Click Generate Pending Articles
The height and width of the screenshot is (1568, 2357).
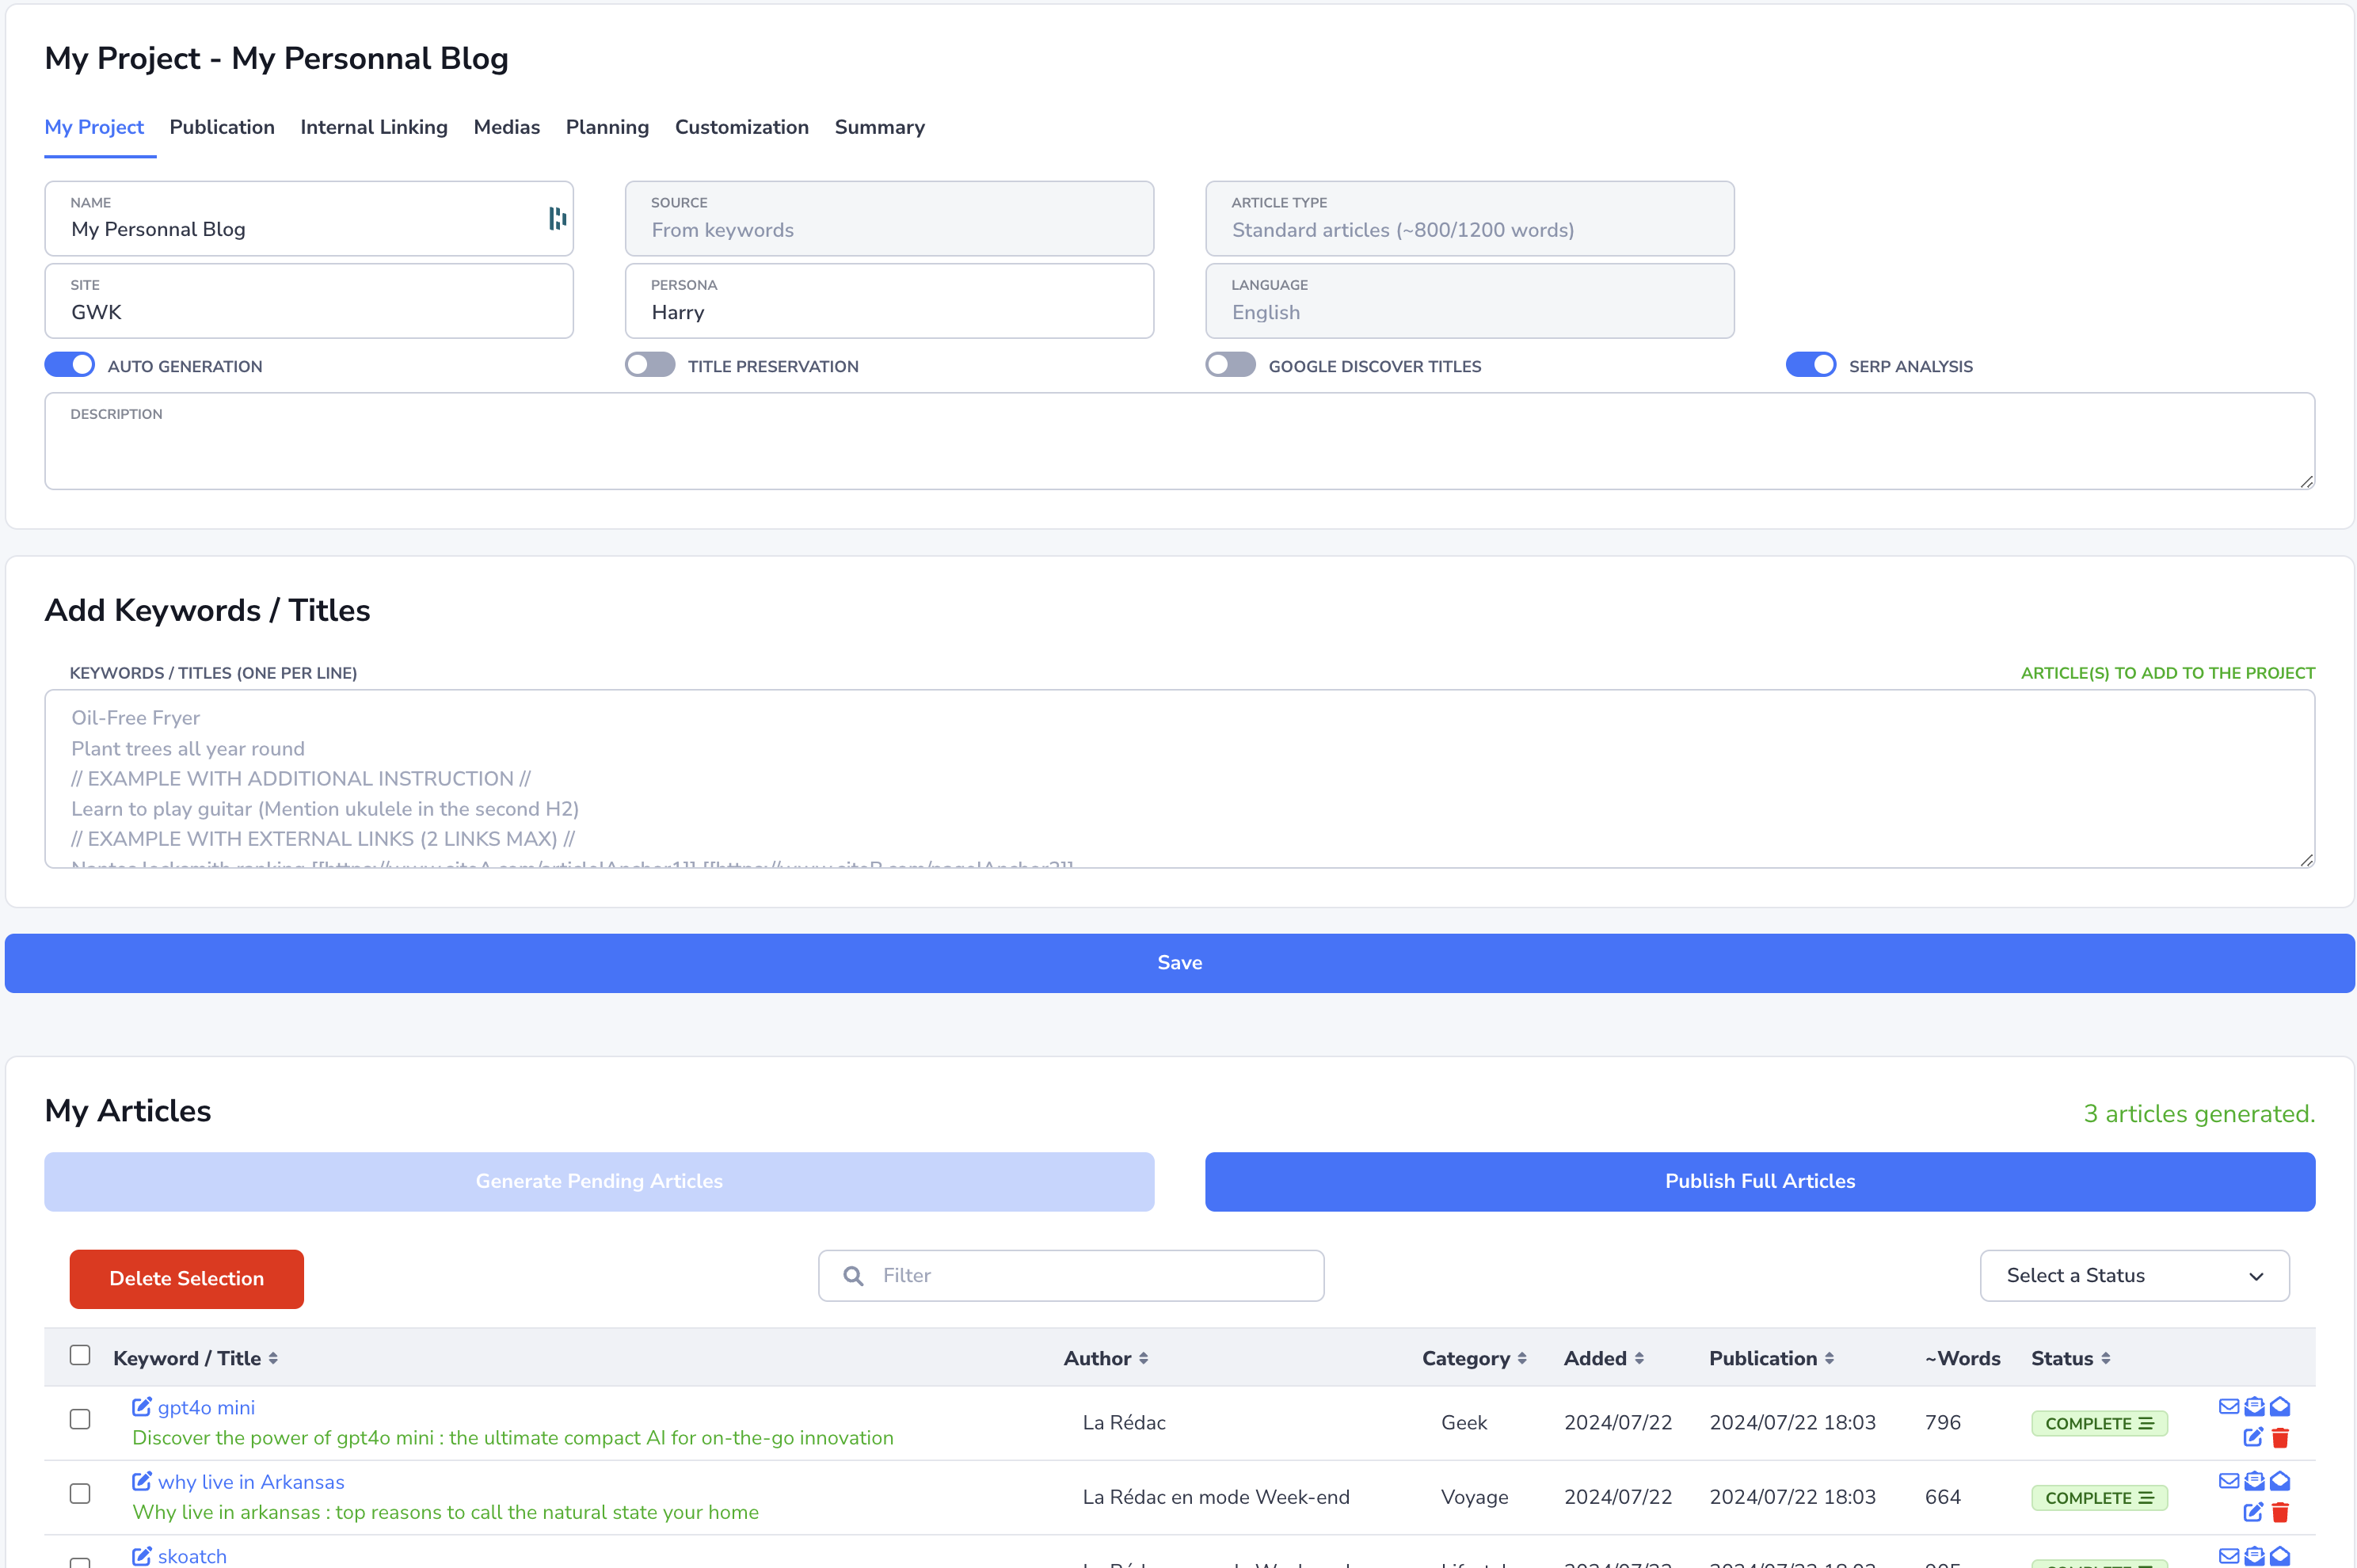point(599,1181)
